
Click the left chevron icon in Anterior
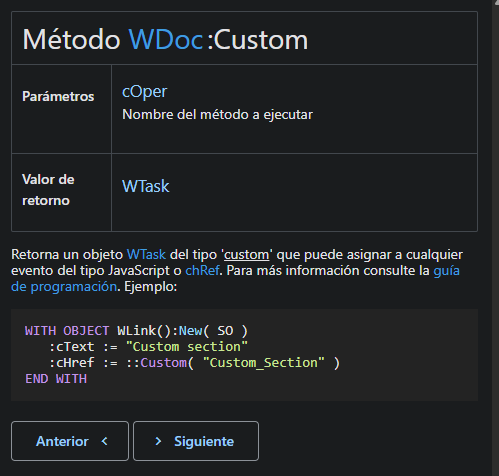[x=105, y=441]
